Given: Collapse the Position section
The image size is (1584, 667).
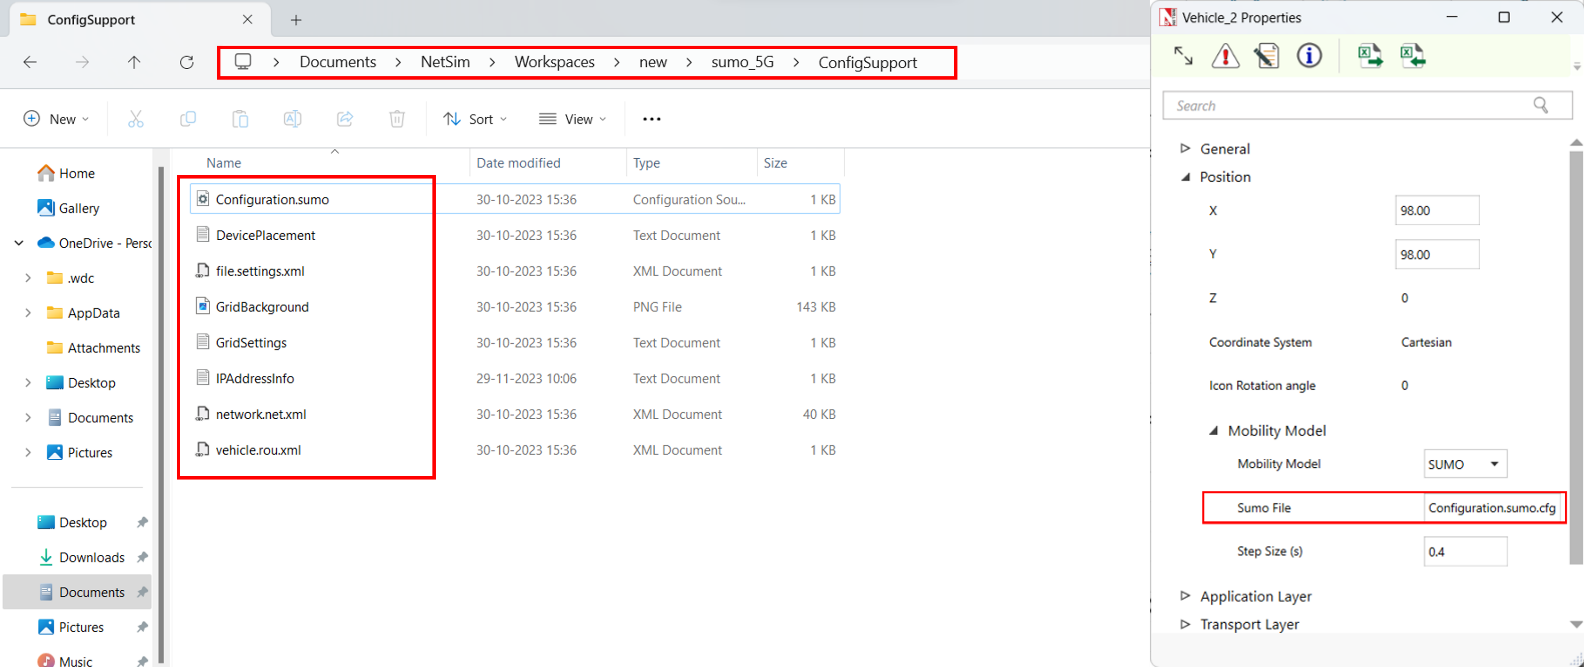Looking at the screenshot, I should click(1185, 177).
